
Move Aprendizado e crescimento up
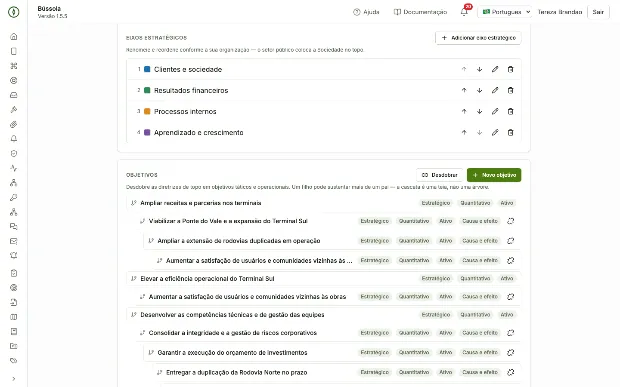pyautogui.click(x=464, y=132)
